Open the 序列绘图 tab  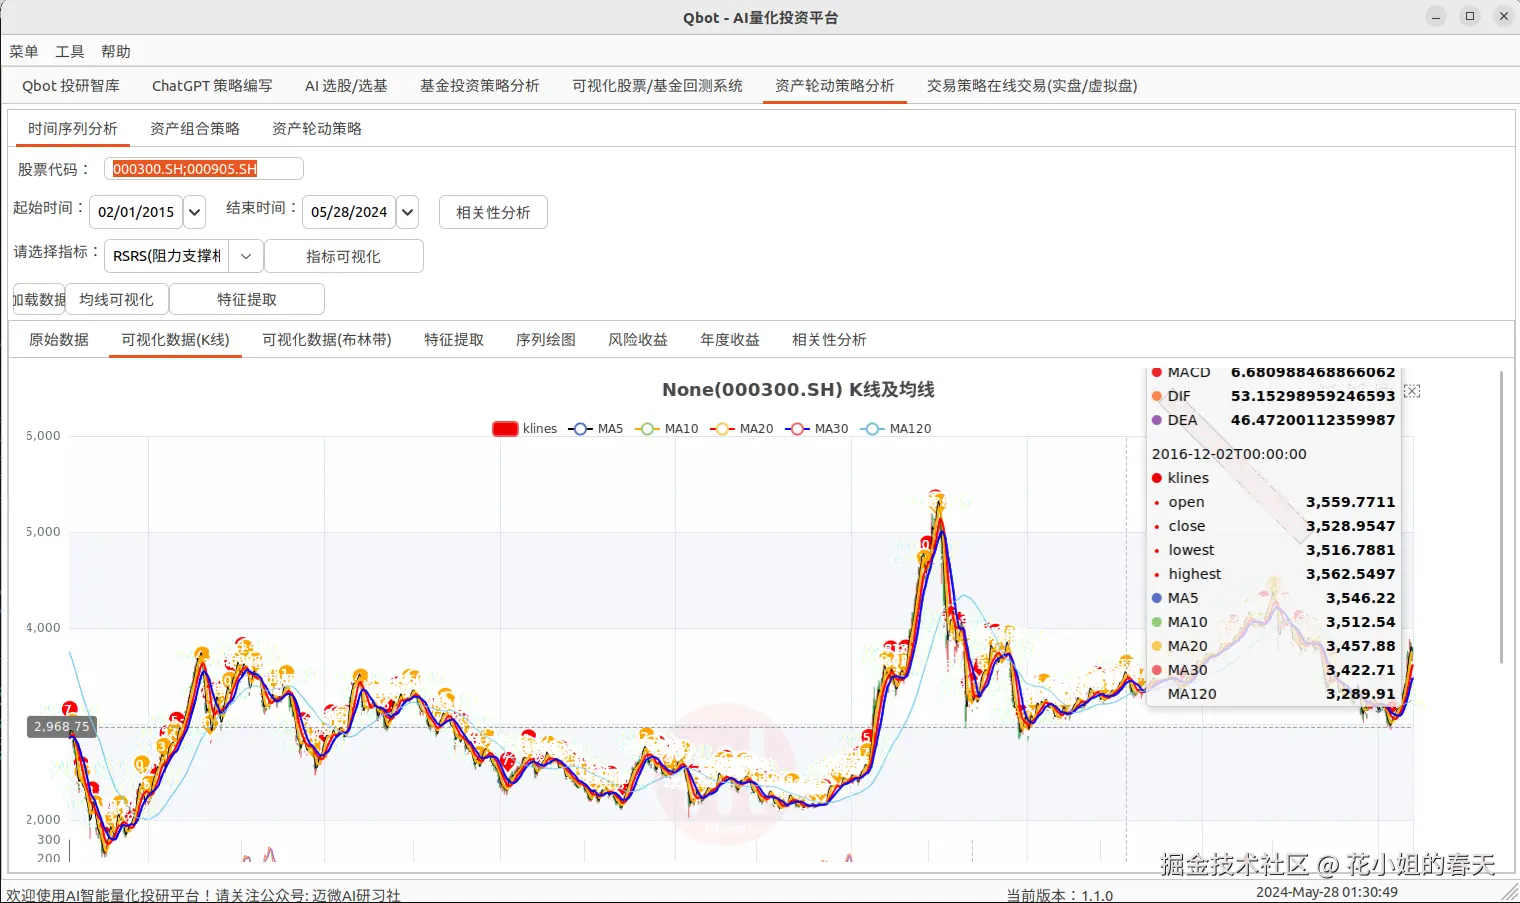(x=546, y=340)
